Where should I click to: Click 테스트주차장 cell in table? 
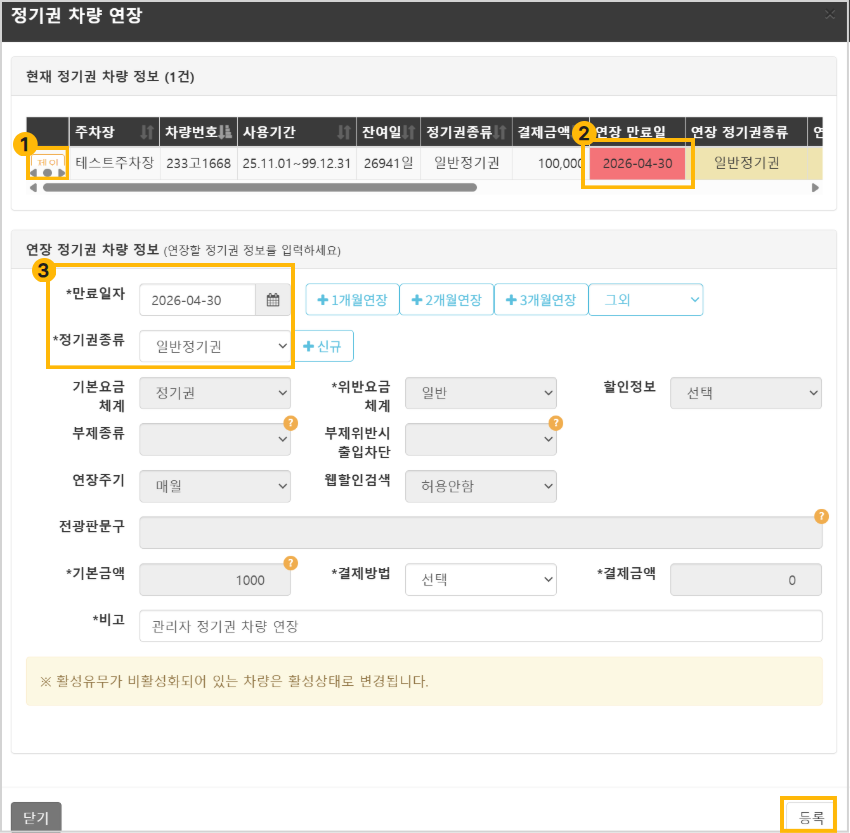(114, 163)
